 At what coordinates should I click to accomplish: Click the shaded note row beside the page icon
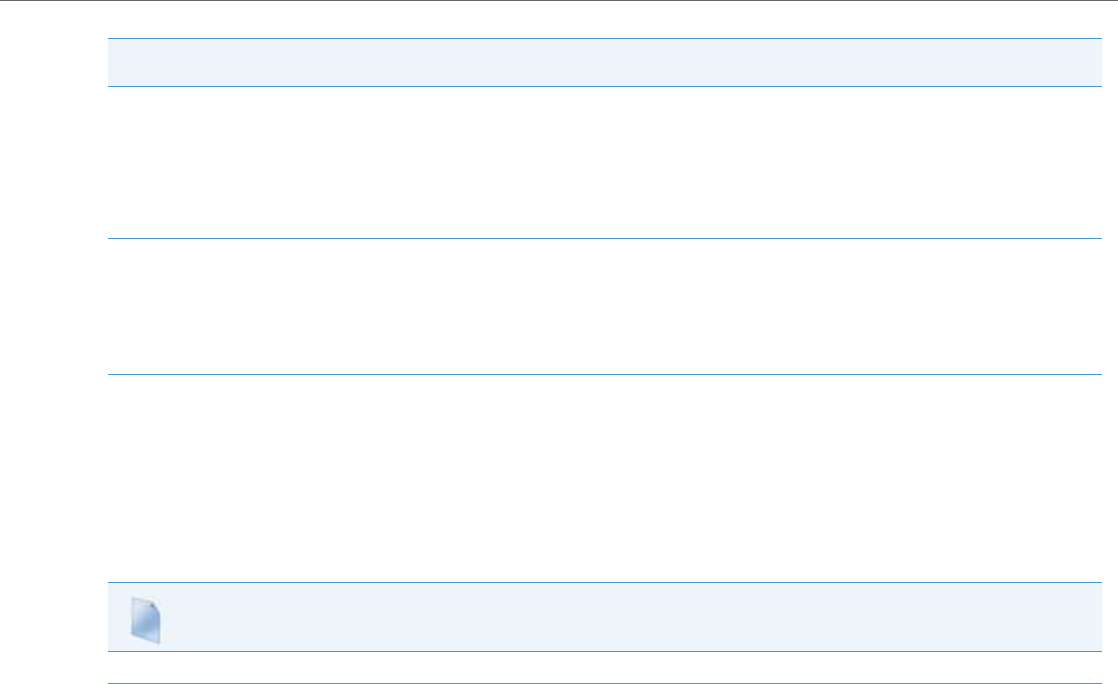620,618
